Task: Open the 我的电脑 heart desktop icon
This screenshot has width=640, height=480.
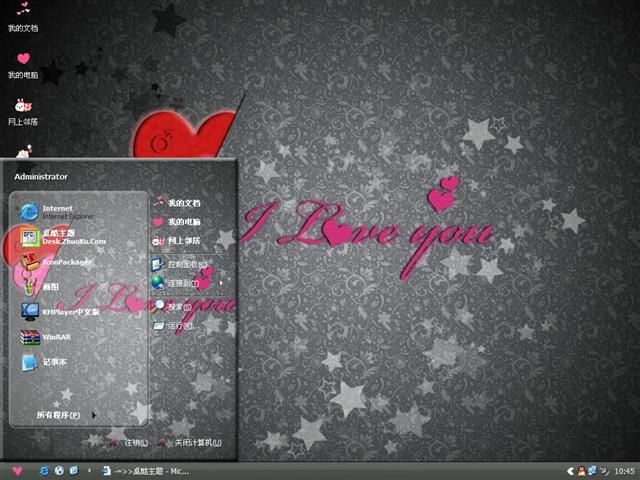Action: pyautogui.click(x=23, y=65)
